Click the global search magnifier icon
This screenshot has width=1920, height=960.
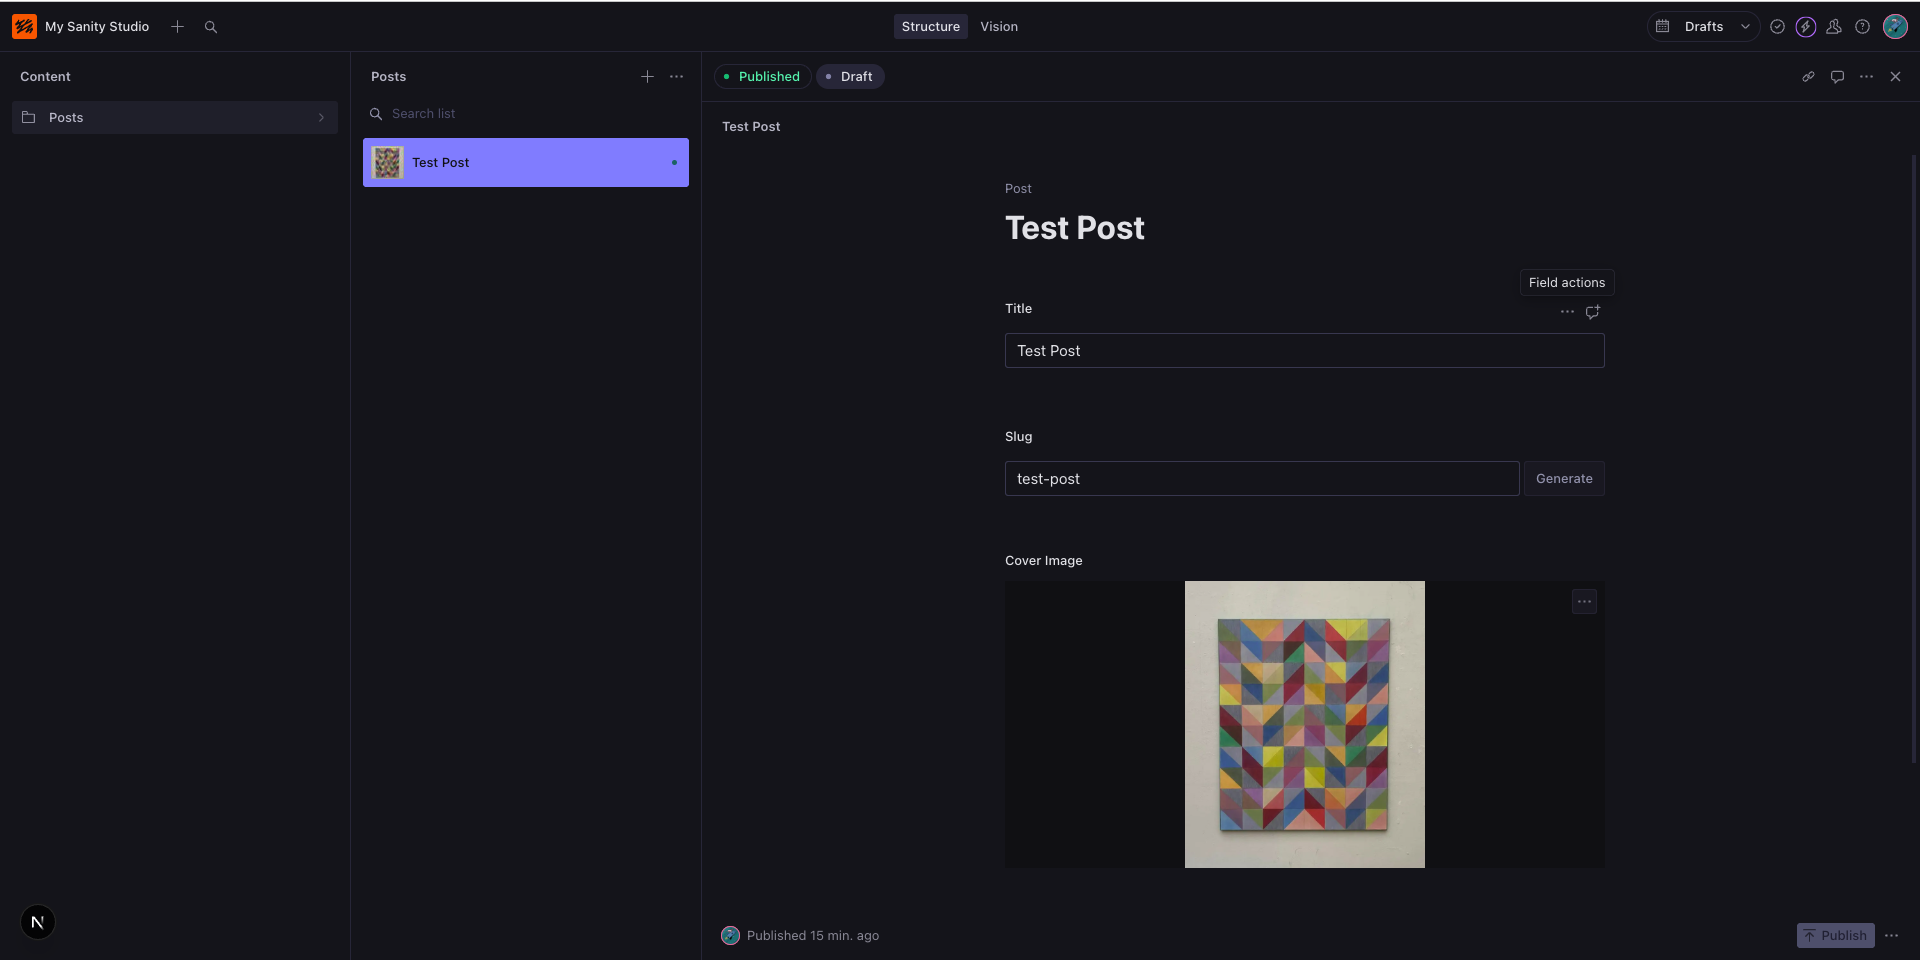tap(211, 27)
